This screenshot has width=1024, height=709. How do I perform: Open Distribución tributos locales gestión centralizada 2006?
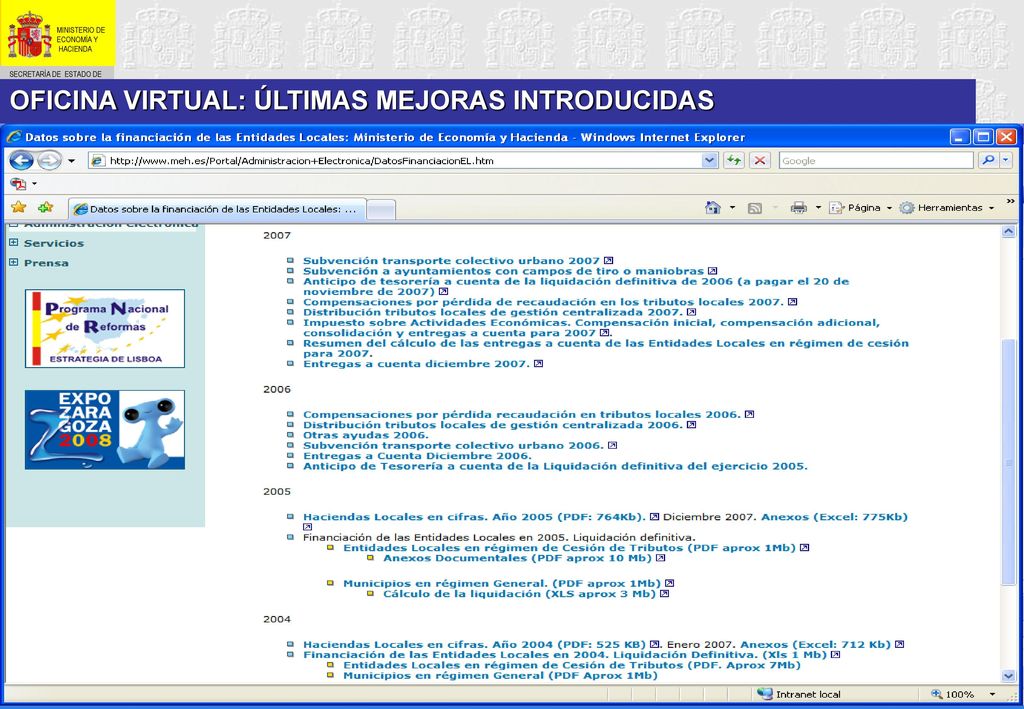pos(493,425)
